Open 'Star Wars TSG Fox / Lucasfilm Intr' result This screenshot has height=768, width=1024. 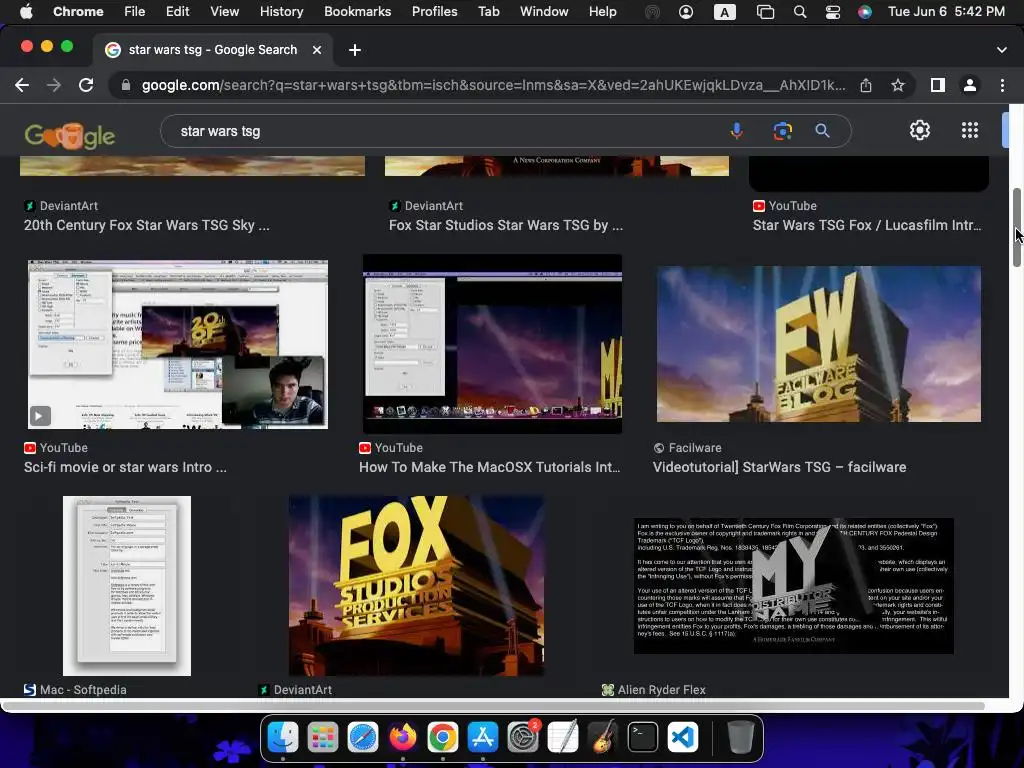tap(867, 225)
